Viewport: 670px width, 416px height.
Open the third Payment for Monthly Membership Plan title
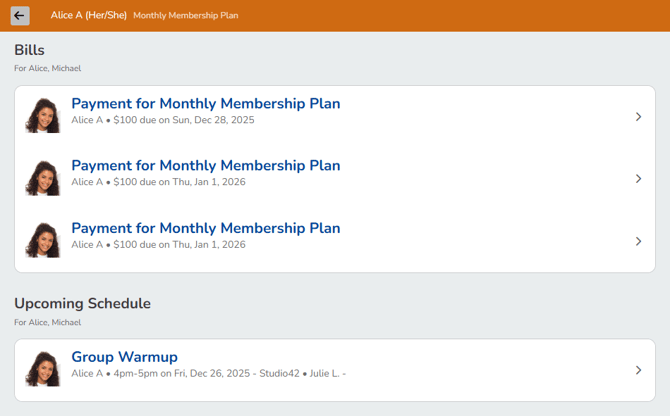click(x=205, y=228)
